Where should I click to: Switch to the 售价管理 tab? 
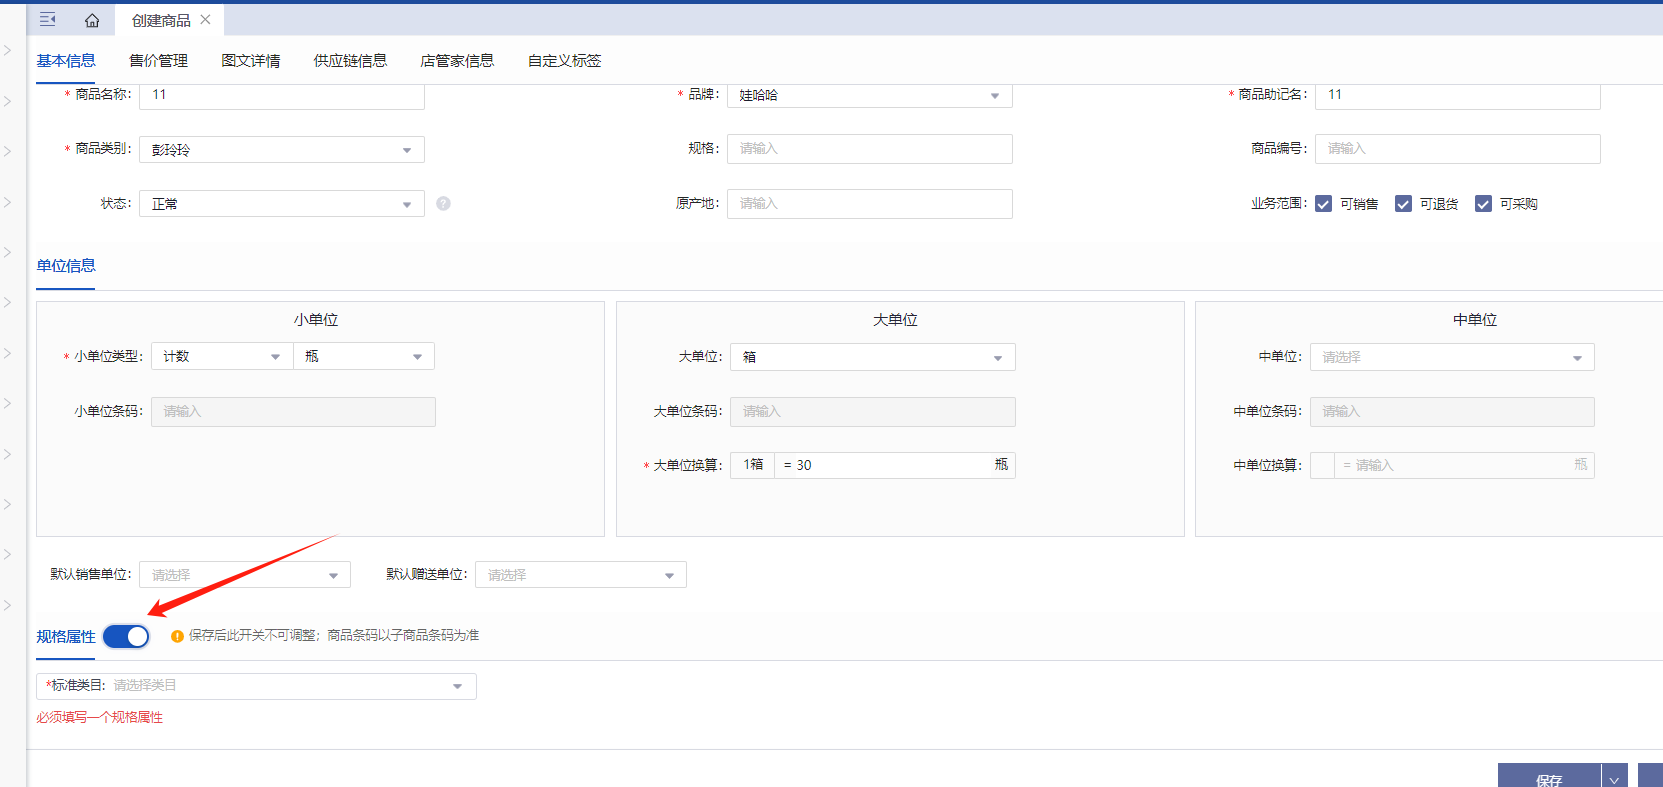158,61
